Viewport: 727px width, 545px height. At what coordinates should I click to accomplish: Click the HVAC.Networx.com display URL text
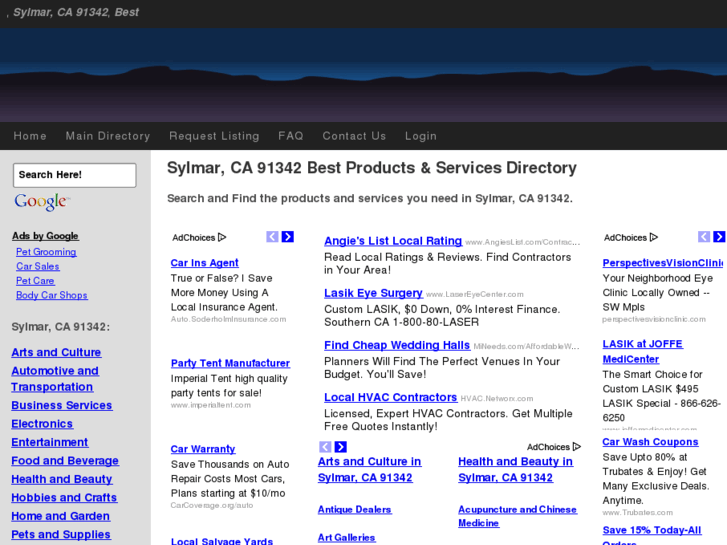[497, 398]
